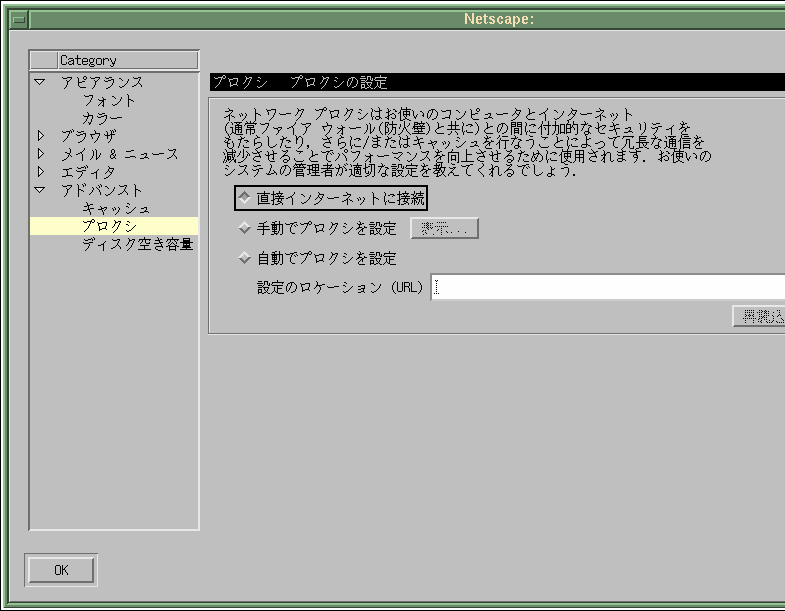Collapse the アドバンスト category arrow

tap(40, 190)
